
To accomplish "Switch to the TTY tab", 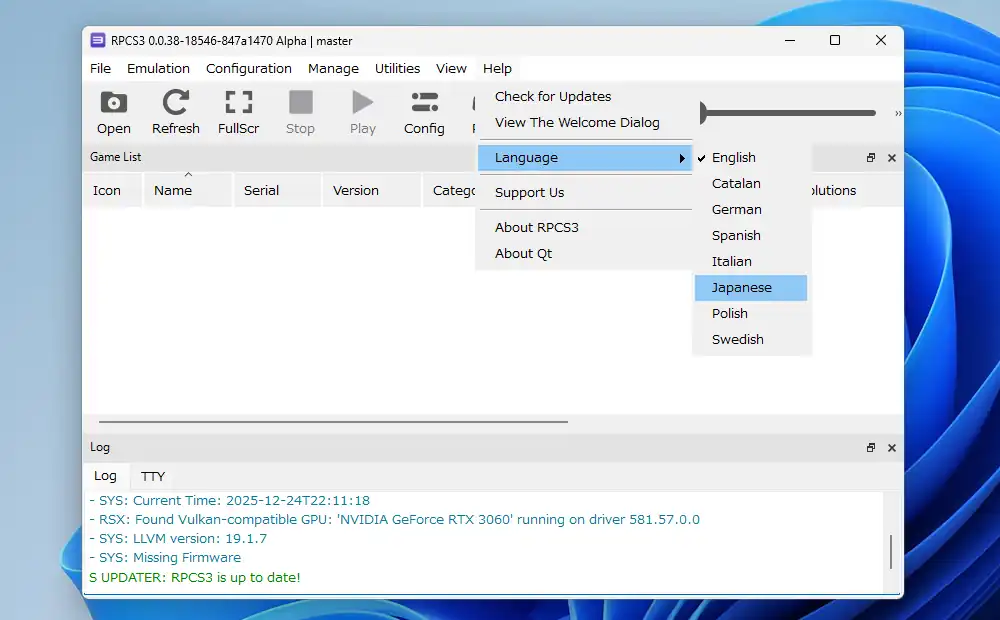I will (x=151, y=476).
